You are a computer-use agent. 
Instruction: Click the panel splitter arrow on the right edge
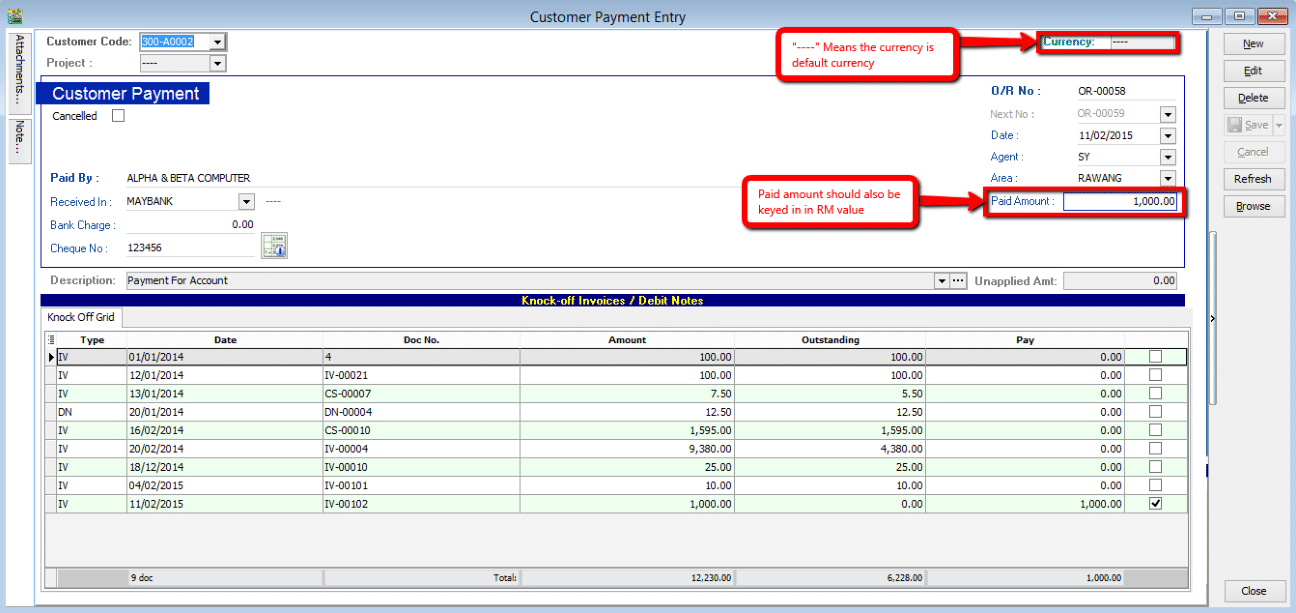(1212, 318)
